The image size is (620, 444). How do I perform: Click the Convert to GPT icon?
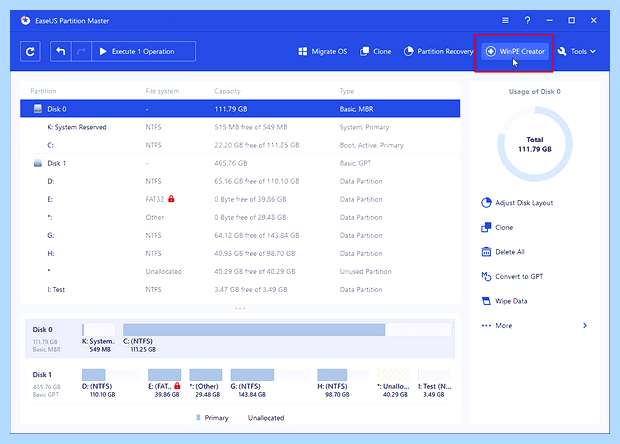tap(486, 276)
